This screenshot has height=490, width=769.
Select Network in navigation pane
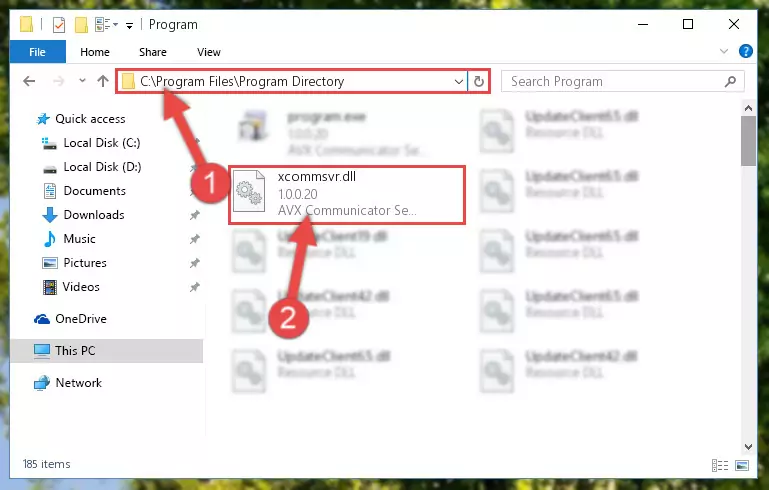pos(78,383)
